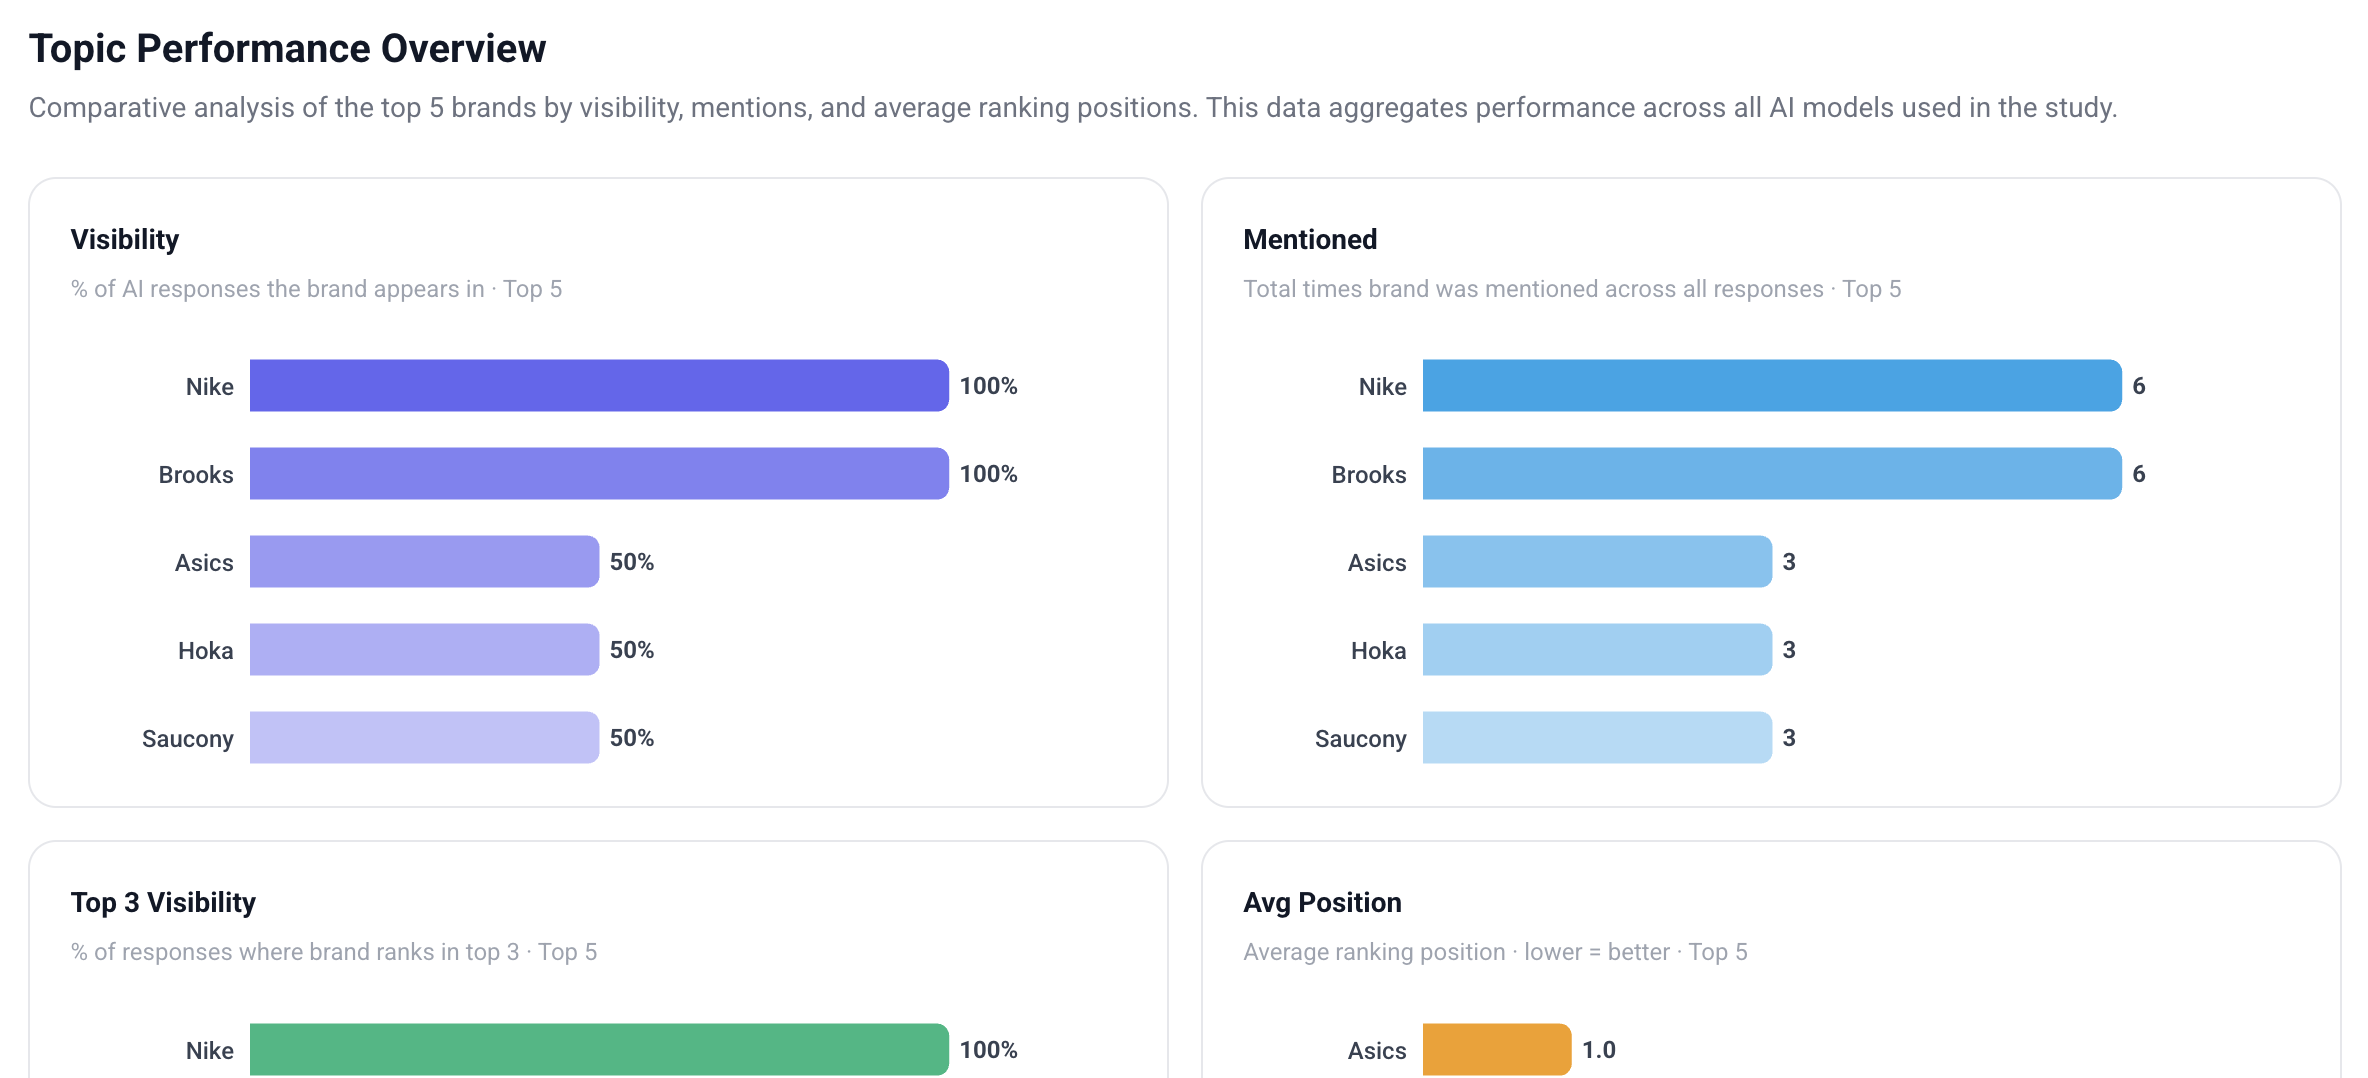Viewport: 2368px width, 1078px height.
Task: Click the Hoka bar in Mentioned chart
Action: (x=1597, y=650)
